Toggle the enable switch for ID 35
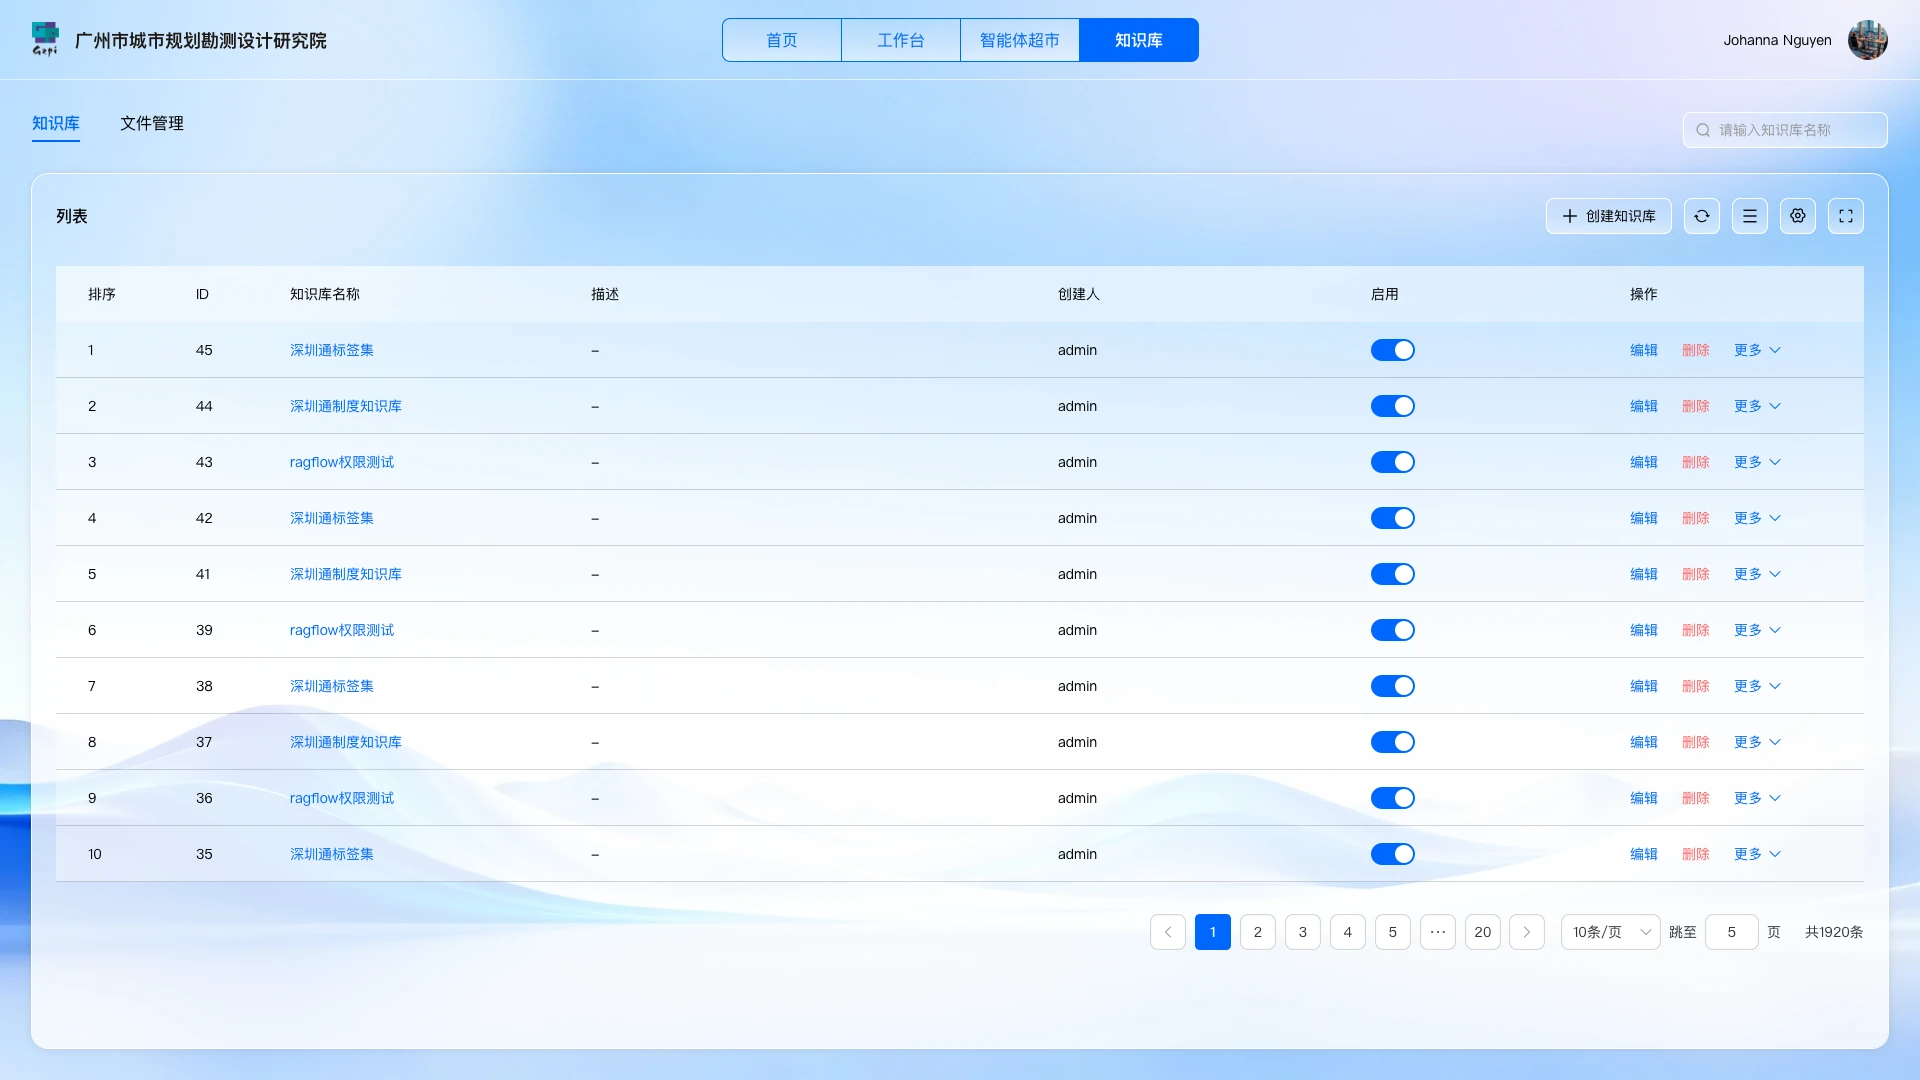The height and width of the screenshot is (1080, 1920). (x=1392, y=854)
